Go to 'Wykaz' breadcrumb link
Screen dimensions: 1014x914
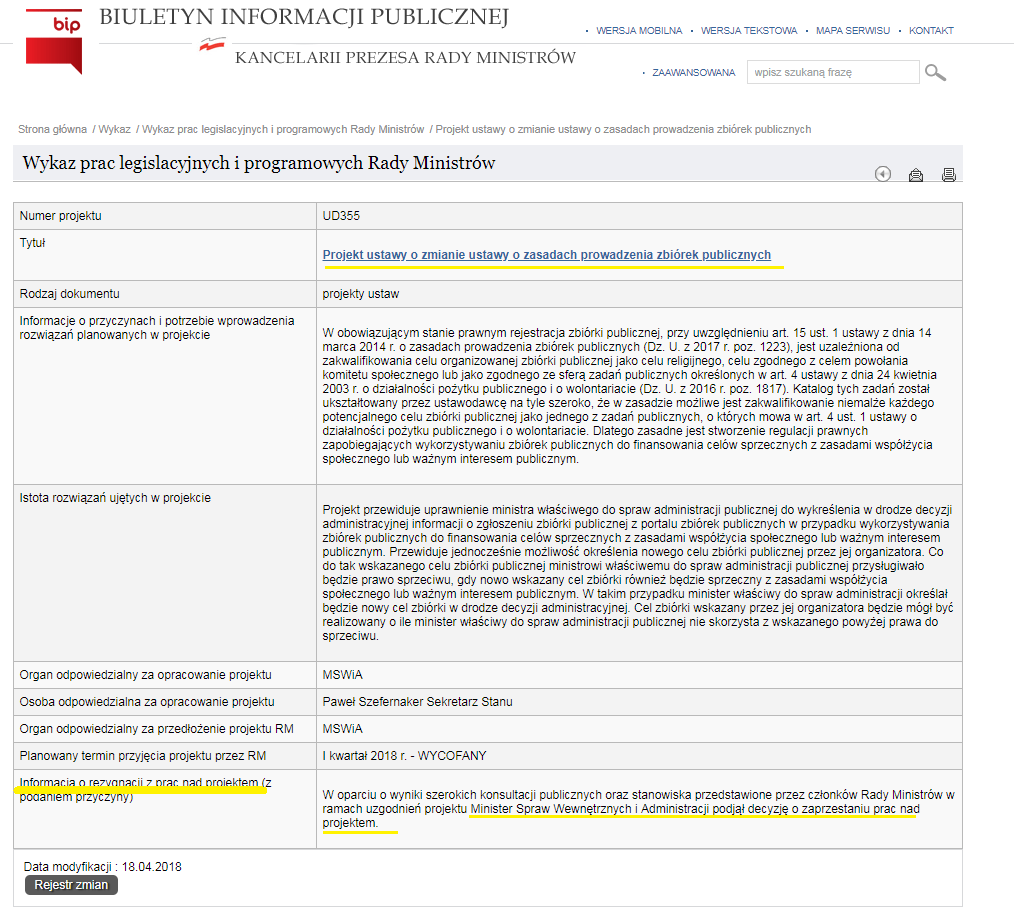(x=114, y=129)
